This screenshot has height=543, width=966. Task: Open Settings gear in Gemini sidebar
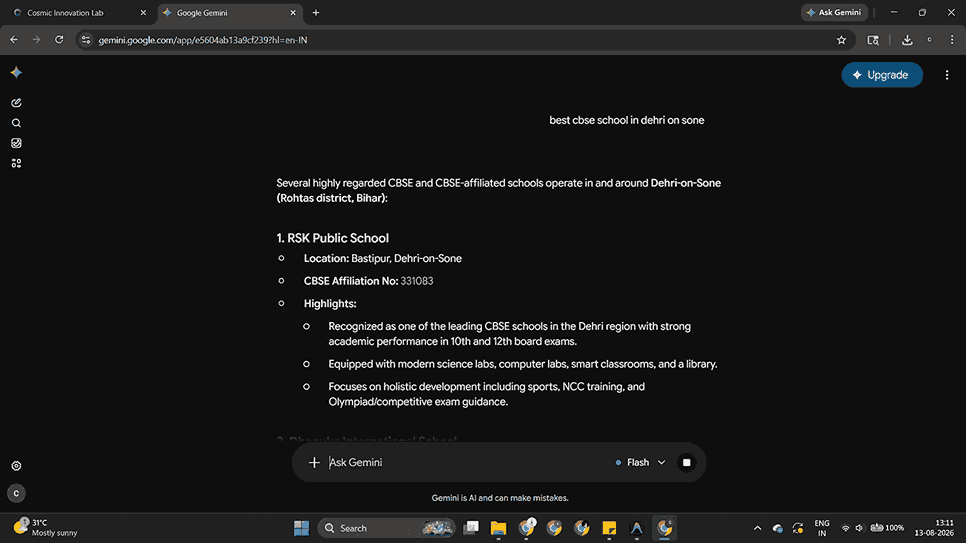[16, 466]
